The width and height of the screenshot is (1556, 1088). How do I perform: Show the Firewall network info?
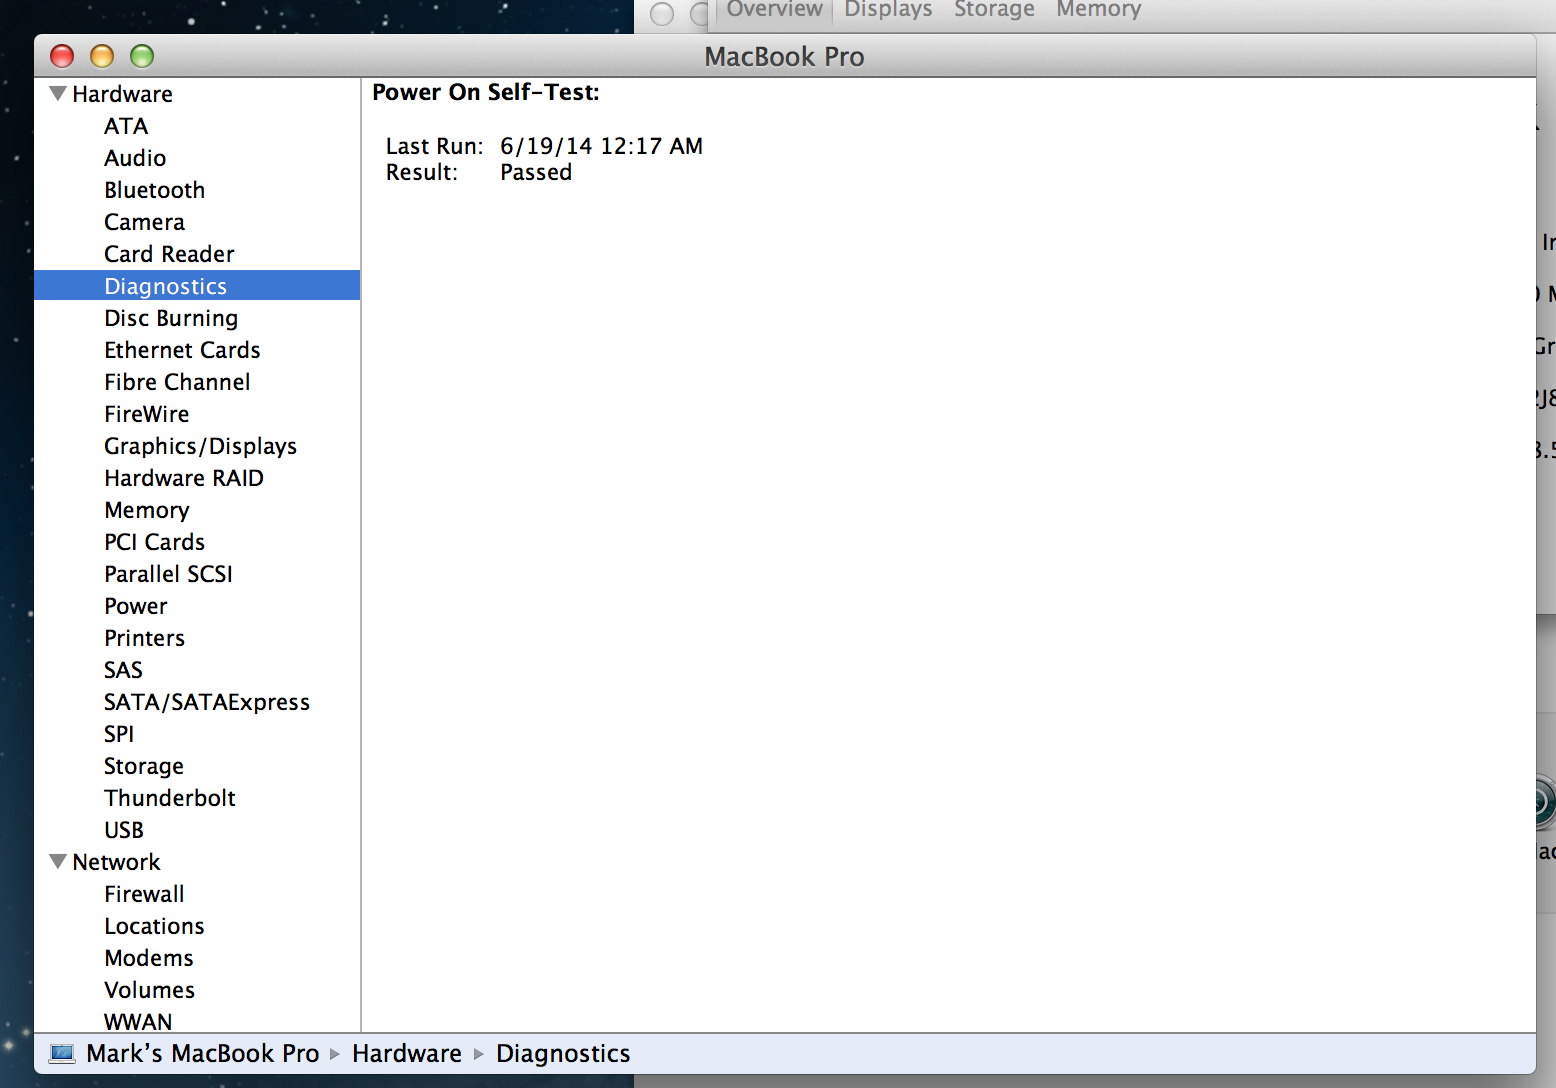pos(144,894)
